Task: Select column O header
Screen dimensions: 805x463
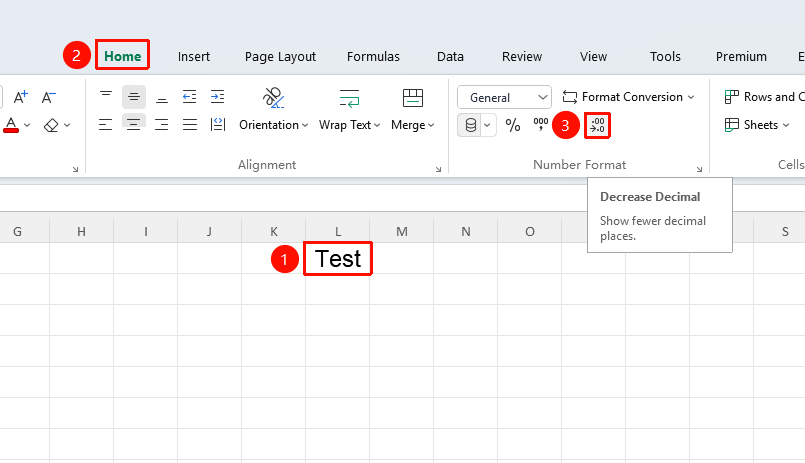Action: (530, 232)
